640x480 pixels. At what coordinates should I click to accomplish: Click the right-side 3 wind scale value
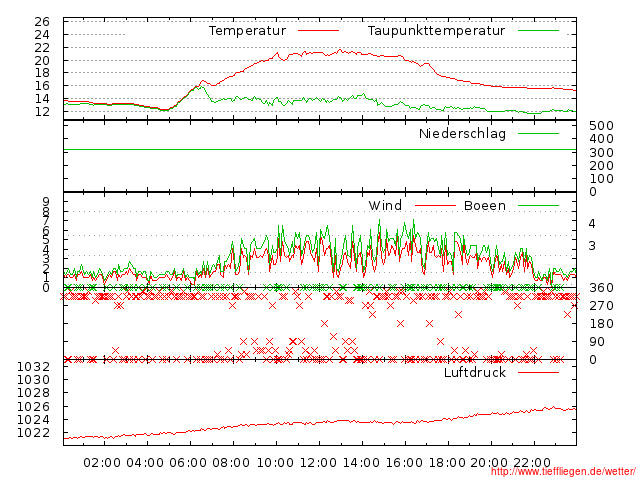(x=592, y=246)
